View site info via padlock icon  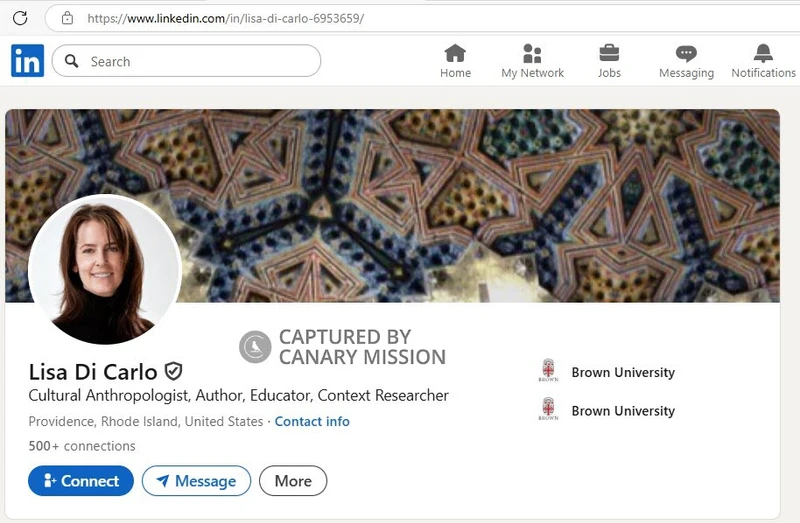[67, 18]
